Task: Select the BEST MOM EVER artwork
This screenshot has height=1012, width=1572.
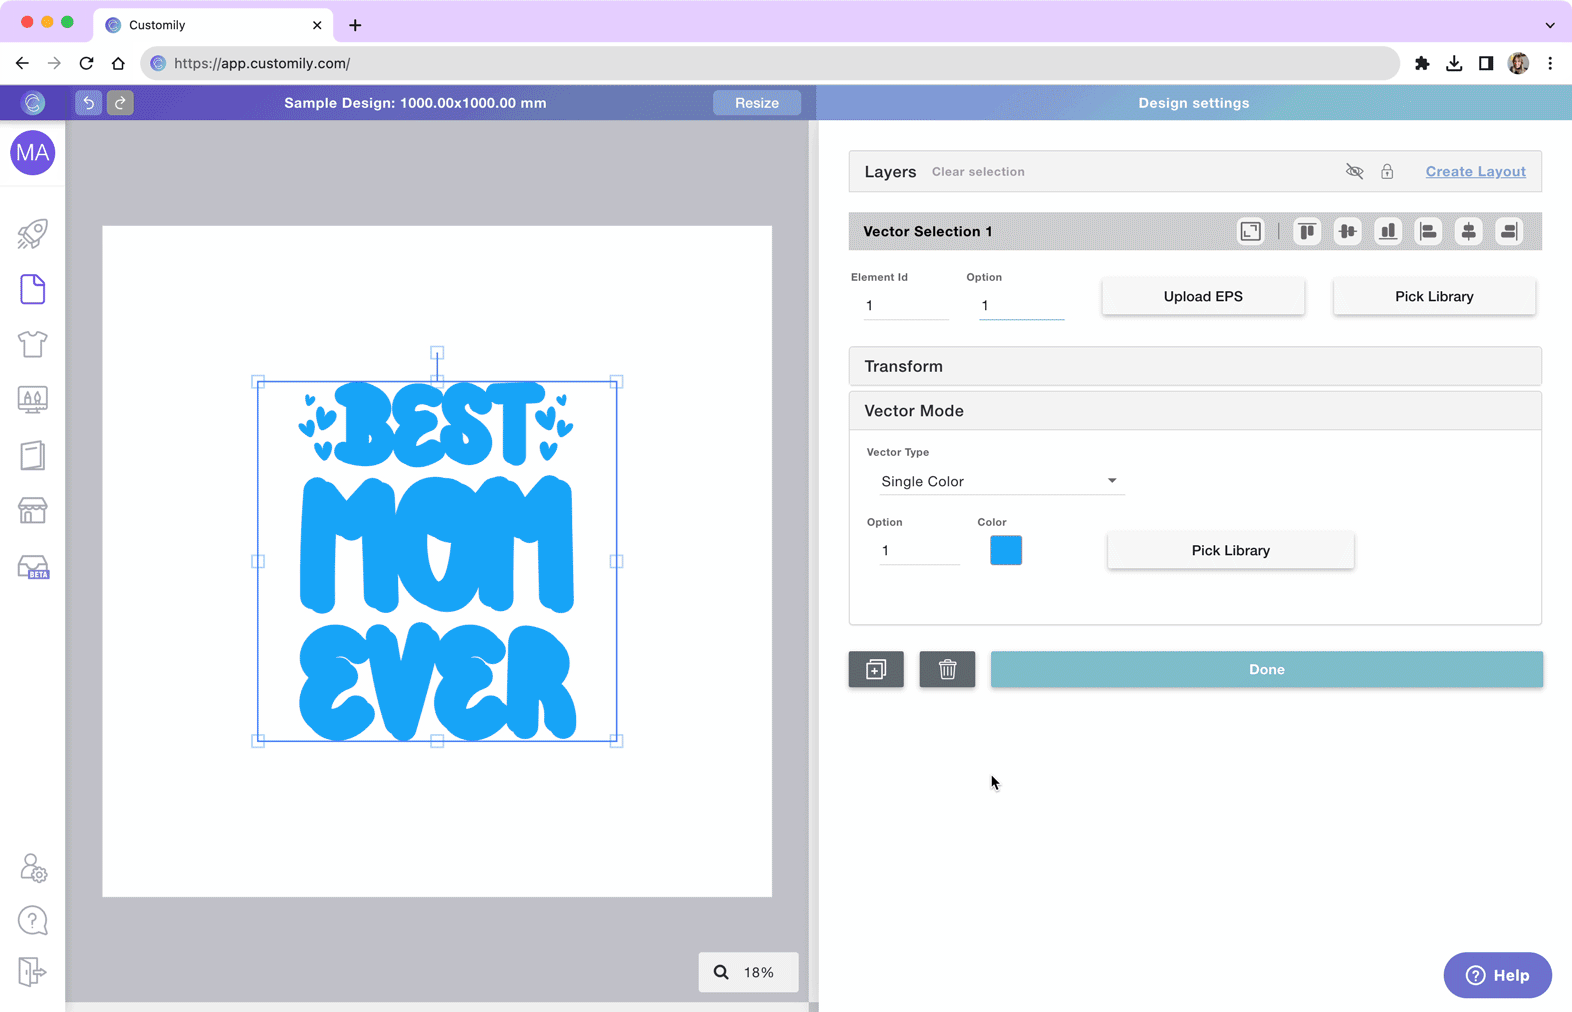Action: [x=437, y=561]
